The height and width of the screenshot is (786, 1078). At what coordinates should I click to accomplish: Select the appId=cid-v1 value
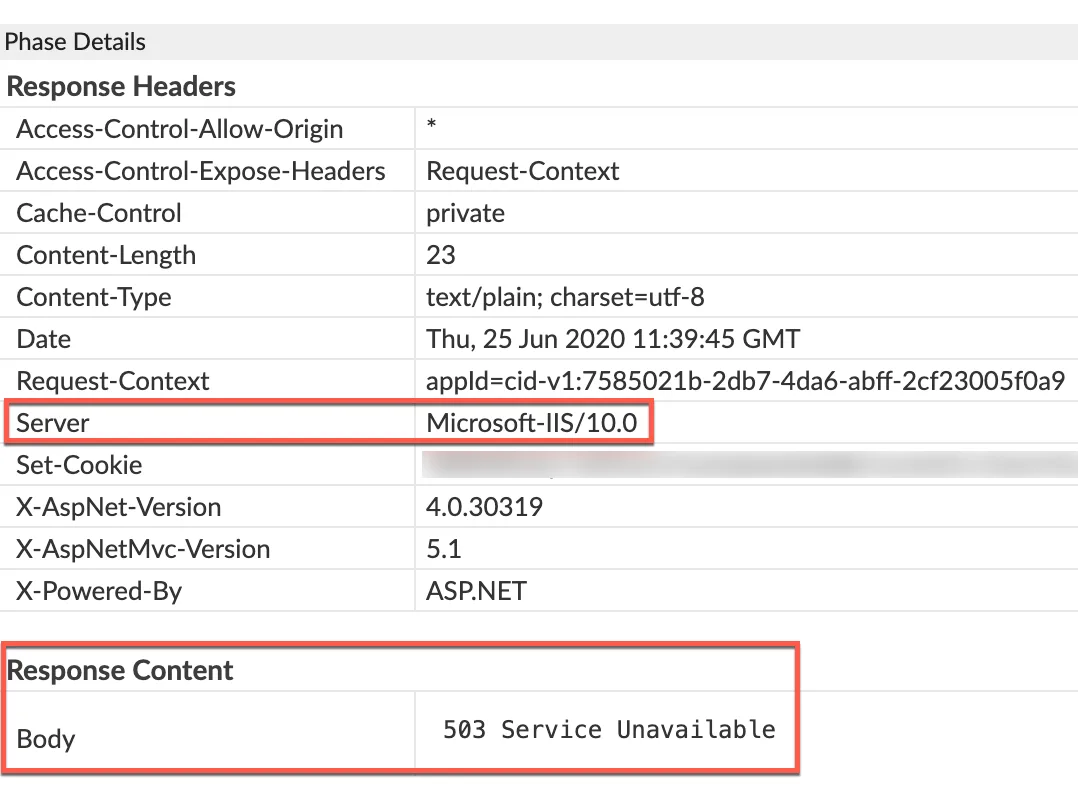point(746,381)
